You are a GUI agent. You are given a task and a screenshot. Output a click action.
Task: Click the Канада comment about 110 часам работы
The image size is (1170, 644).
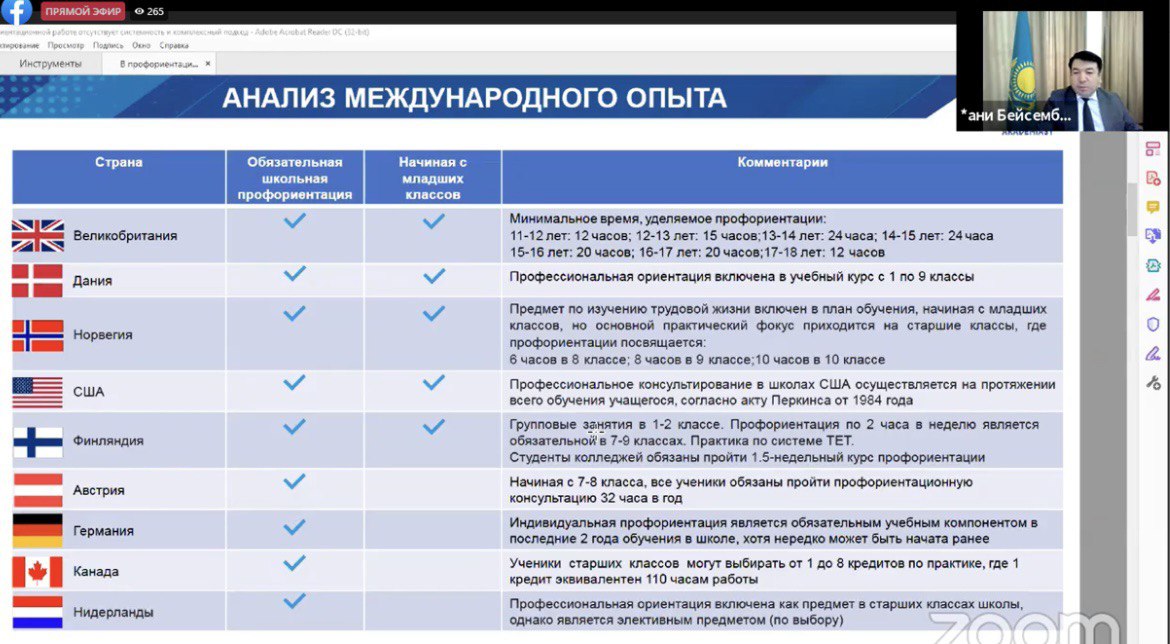click(764, 571)
